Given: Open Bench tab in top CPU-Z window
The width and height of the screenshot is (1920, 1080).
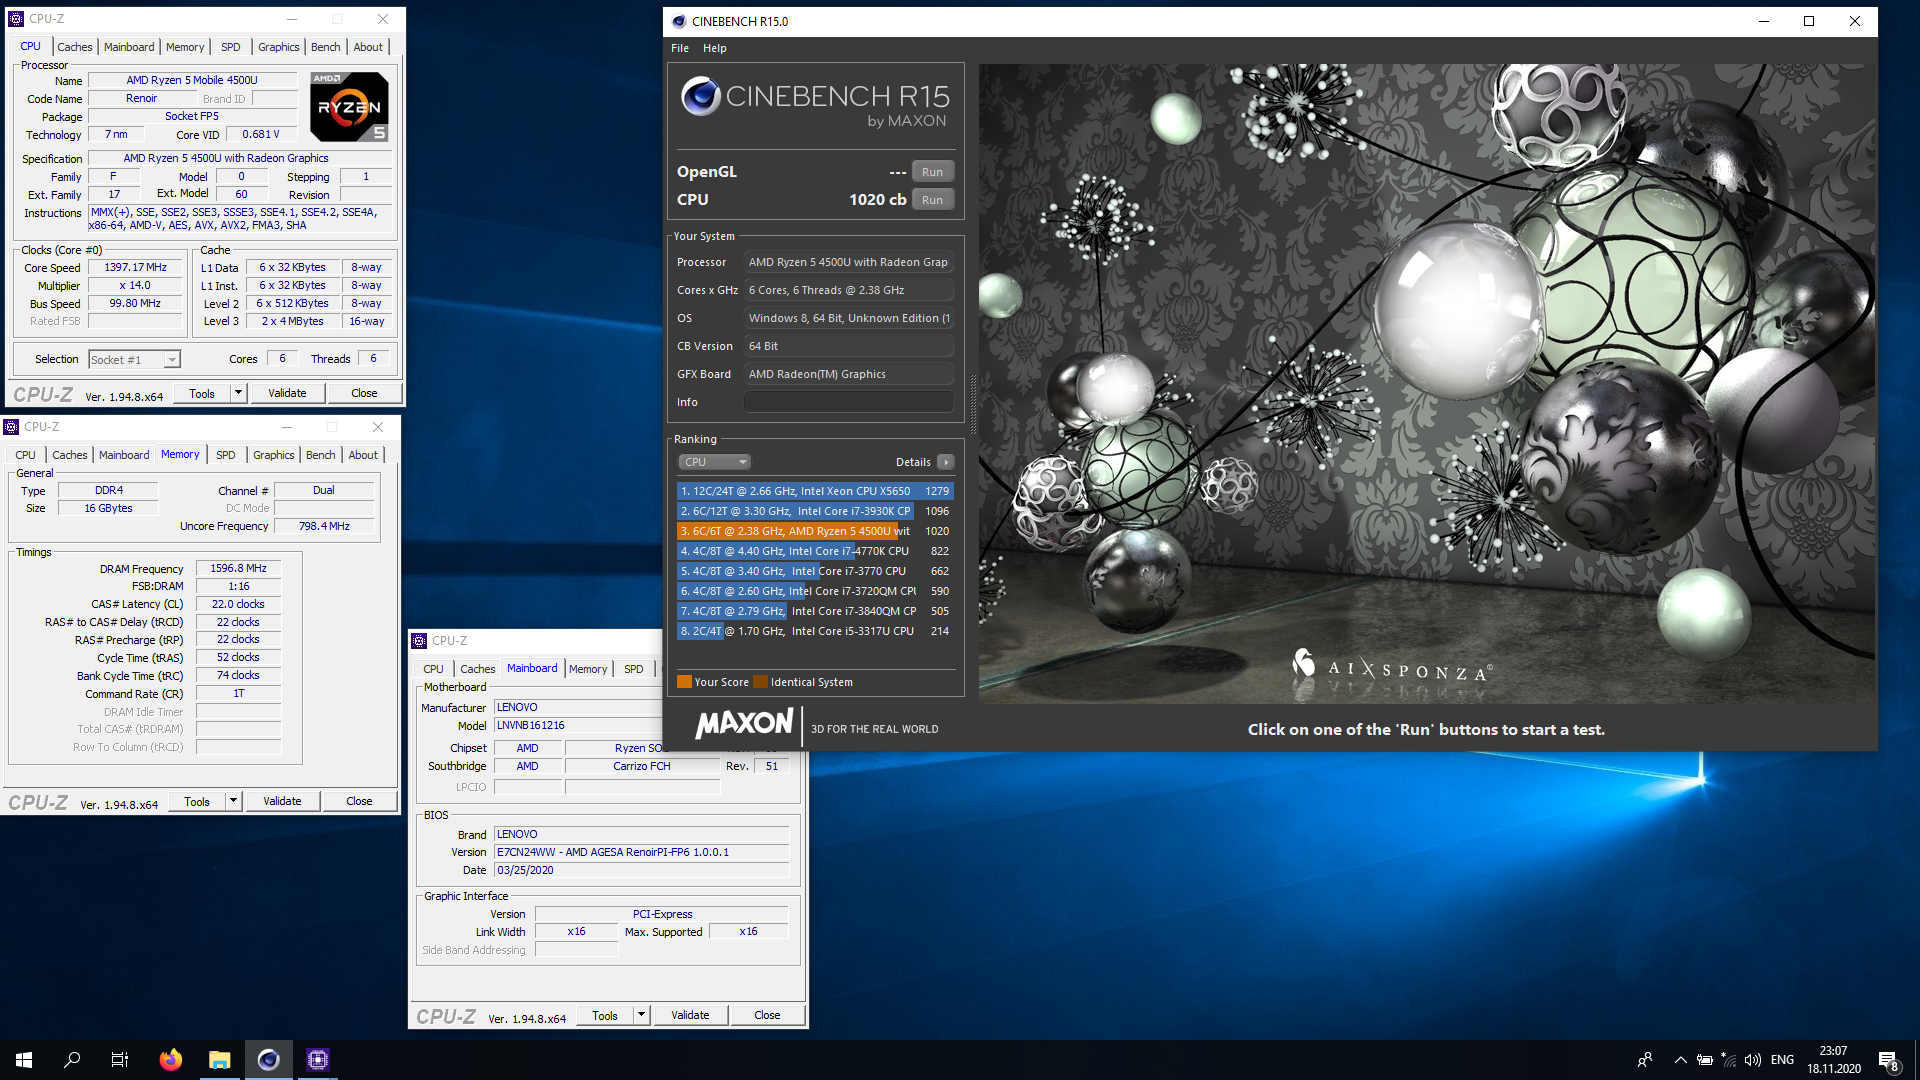Looking at the screenshot, I should click(325, 47).
